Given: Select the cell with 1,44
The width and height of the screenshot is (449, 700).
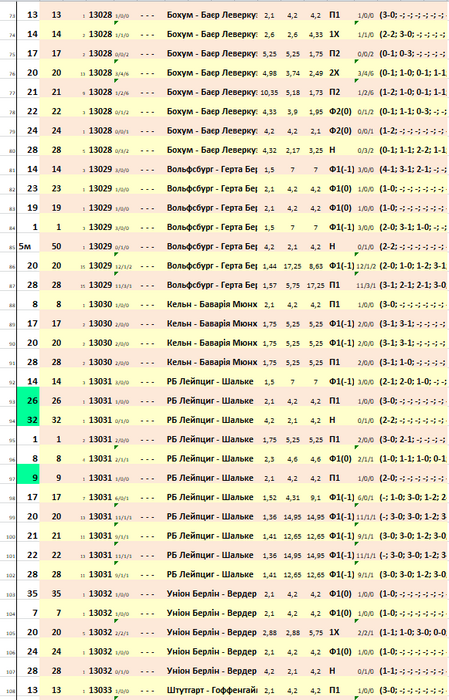Looking at the screenshot, I should click(269, 266).
